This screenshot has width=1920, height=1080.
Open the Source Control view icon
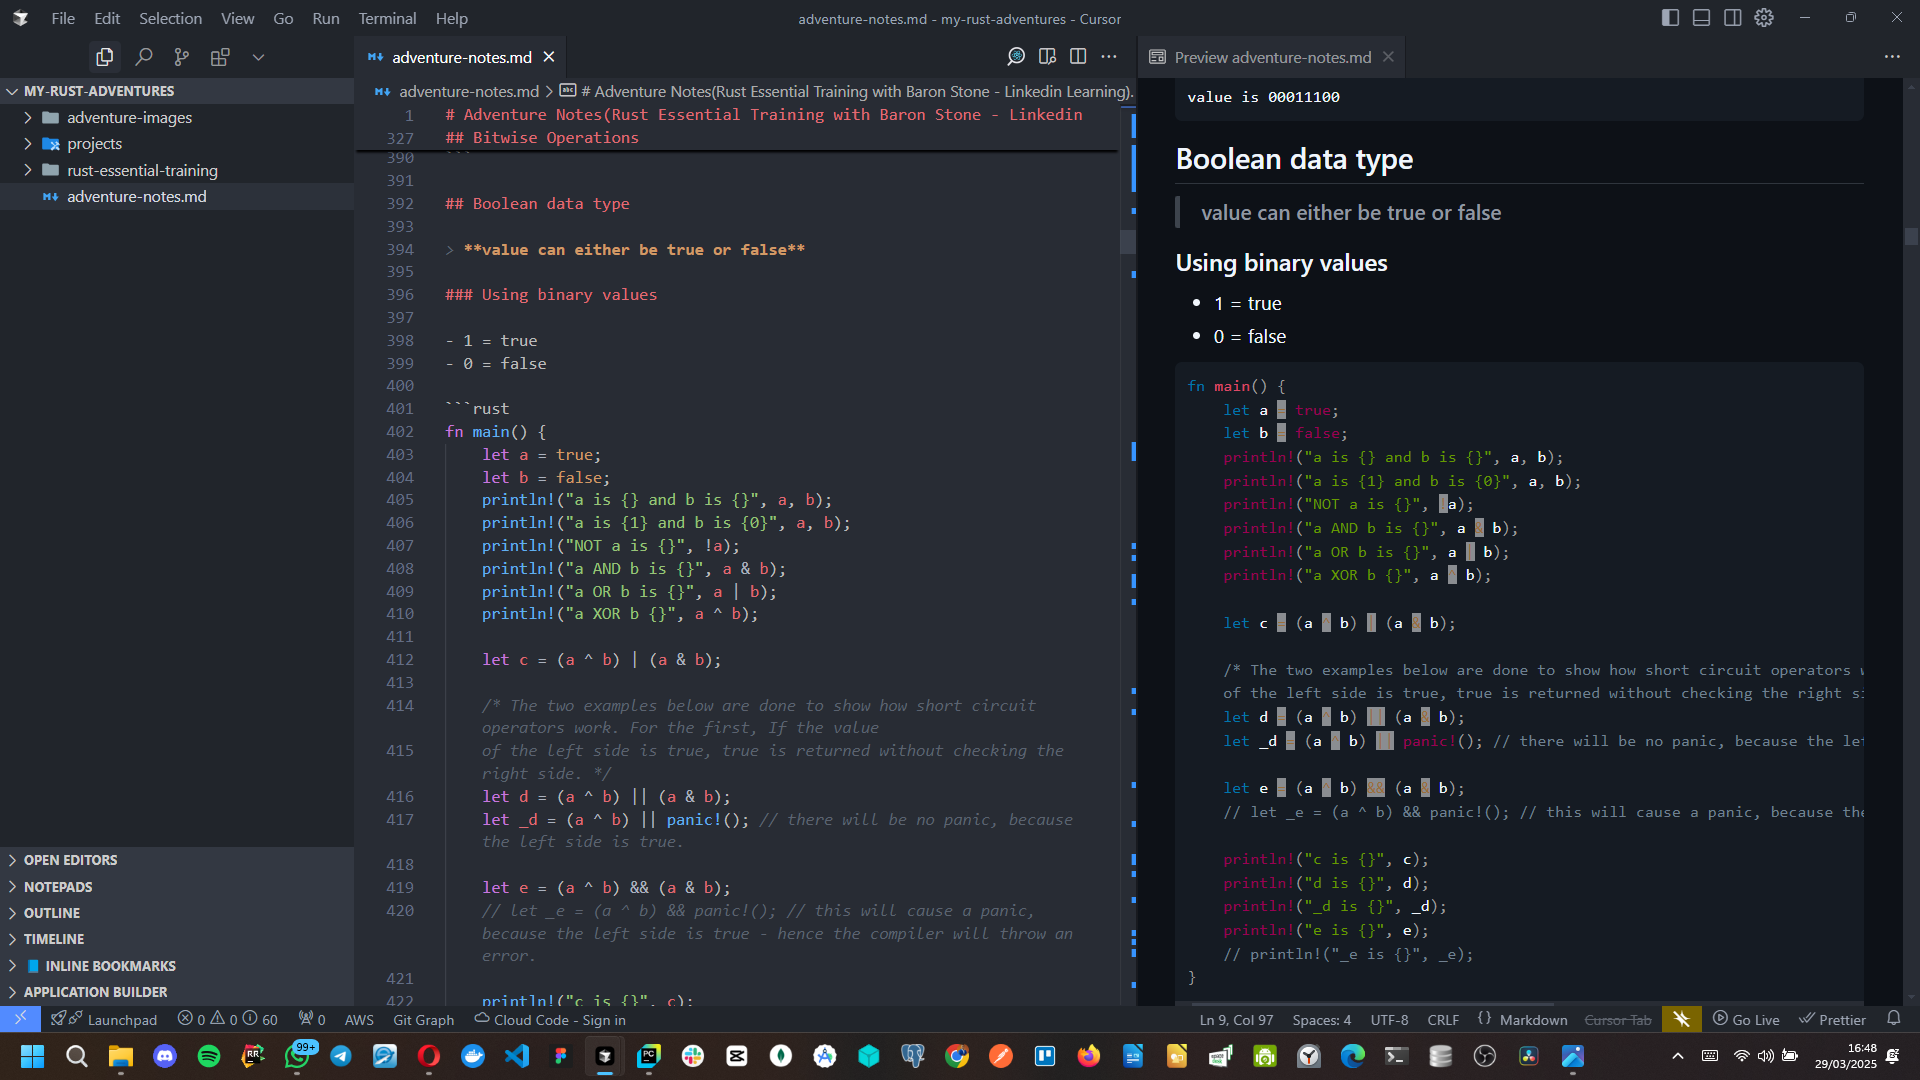(x=182, y=57)
